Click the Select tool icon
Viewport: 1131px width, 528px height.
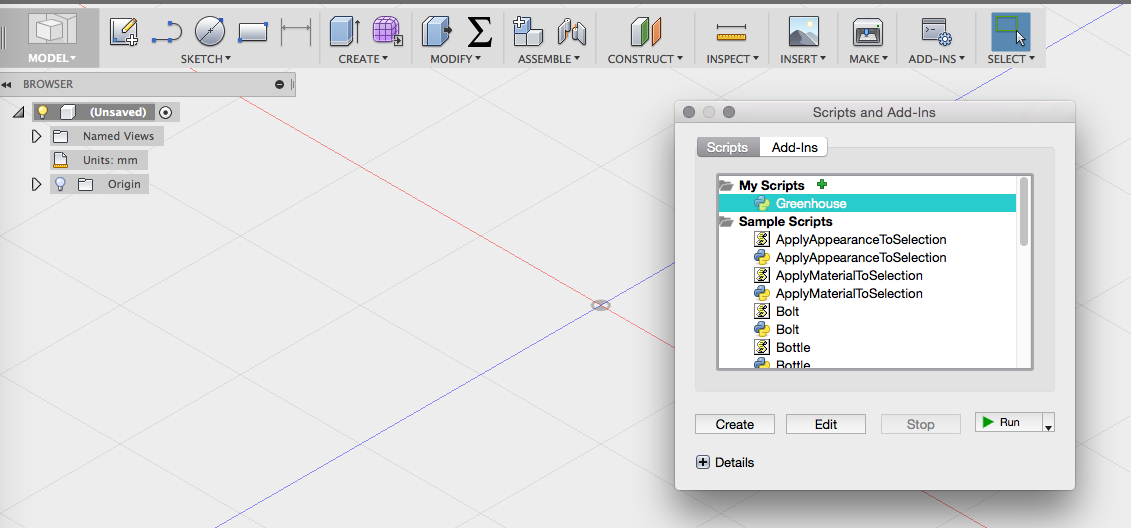1011,32
